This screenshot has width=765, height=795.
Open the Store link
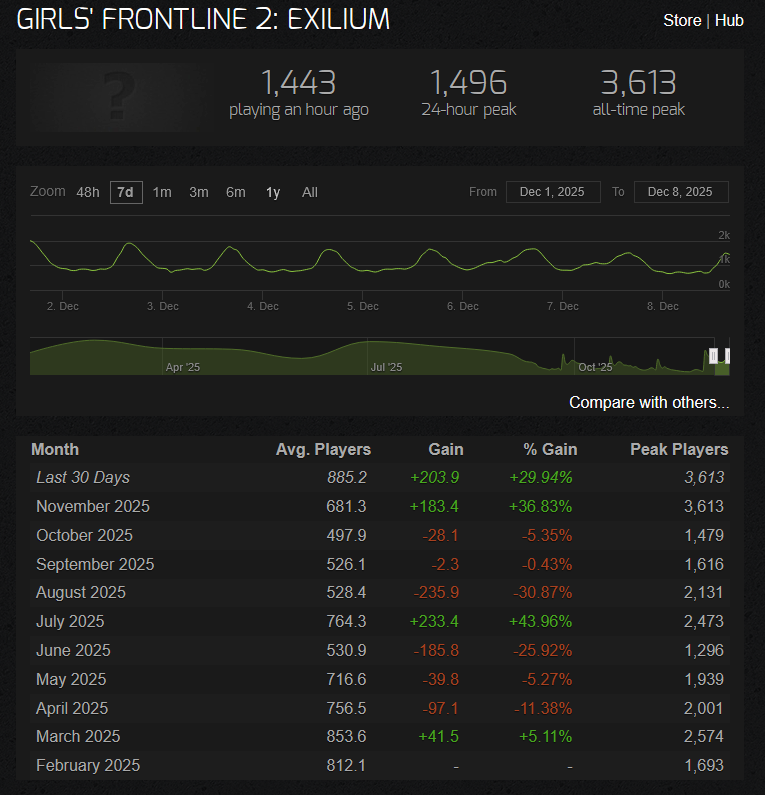682,20
